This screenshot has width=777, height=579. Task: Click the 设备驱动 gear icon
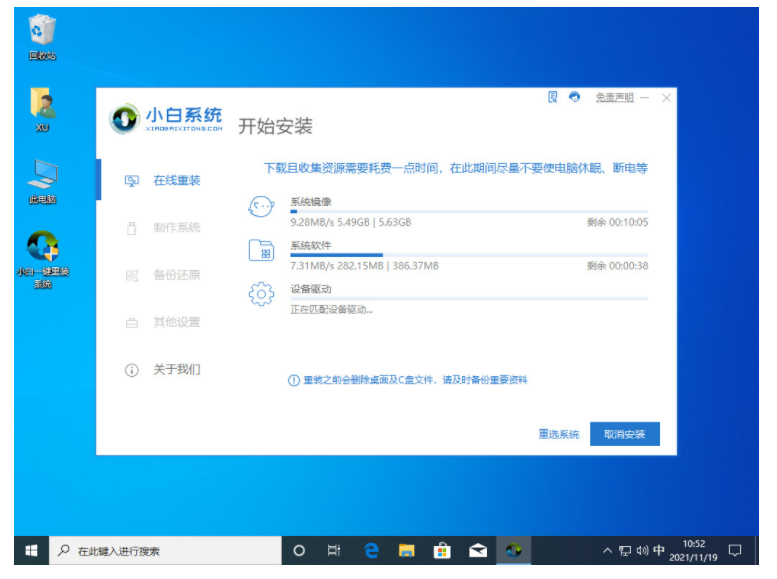point(261,294)
